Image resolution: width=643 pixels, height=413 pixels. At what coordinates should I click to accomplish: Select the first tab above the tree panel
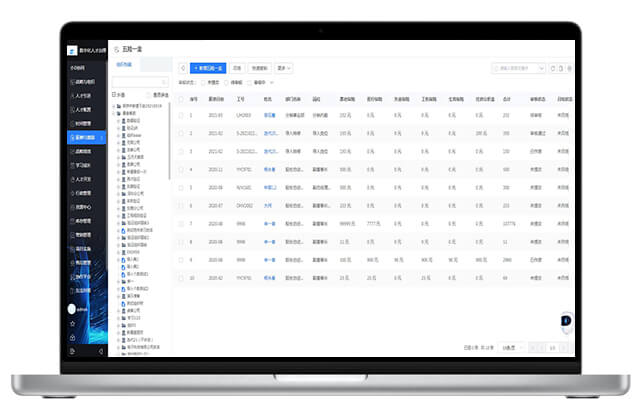tap(125, 63)
